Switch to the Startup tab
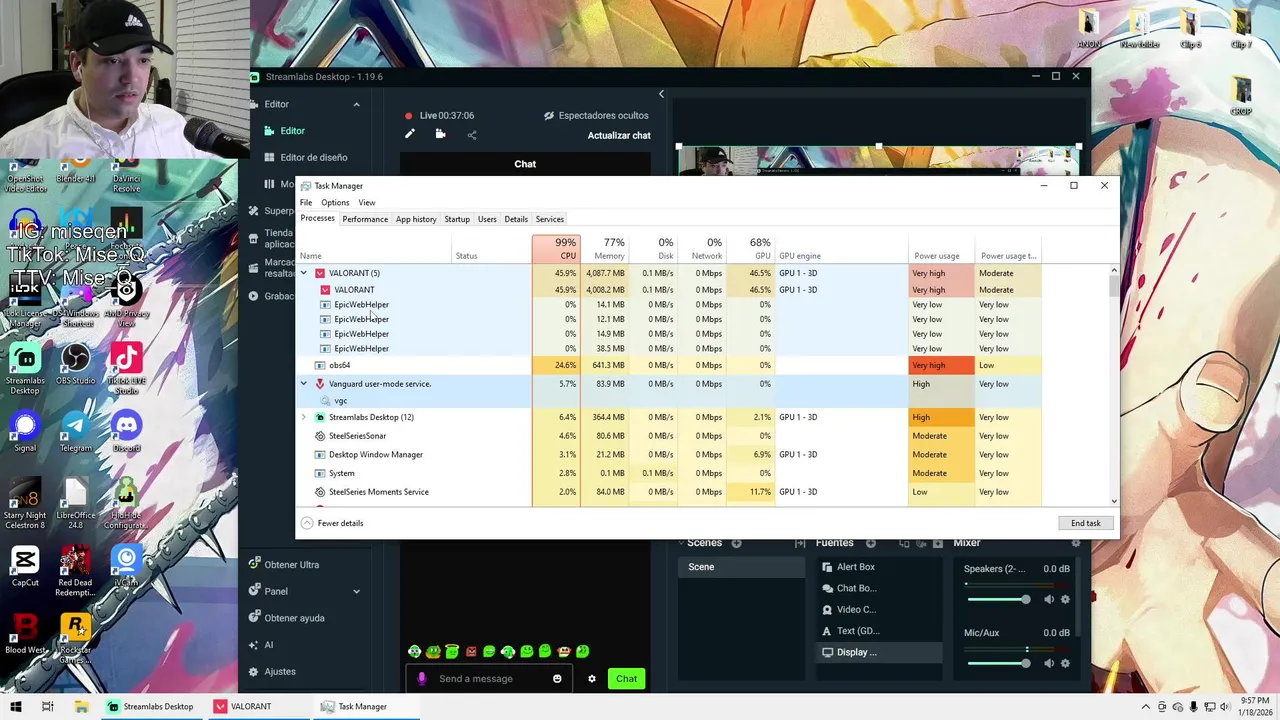 coord(457,219)
